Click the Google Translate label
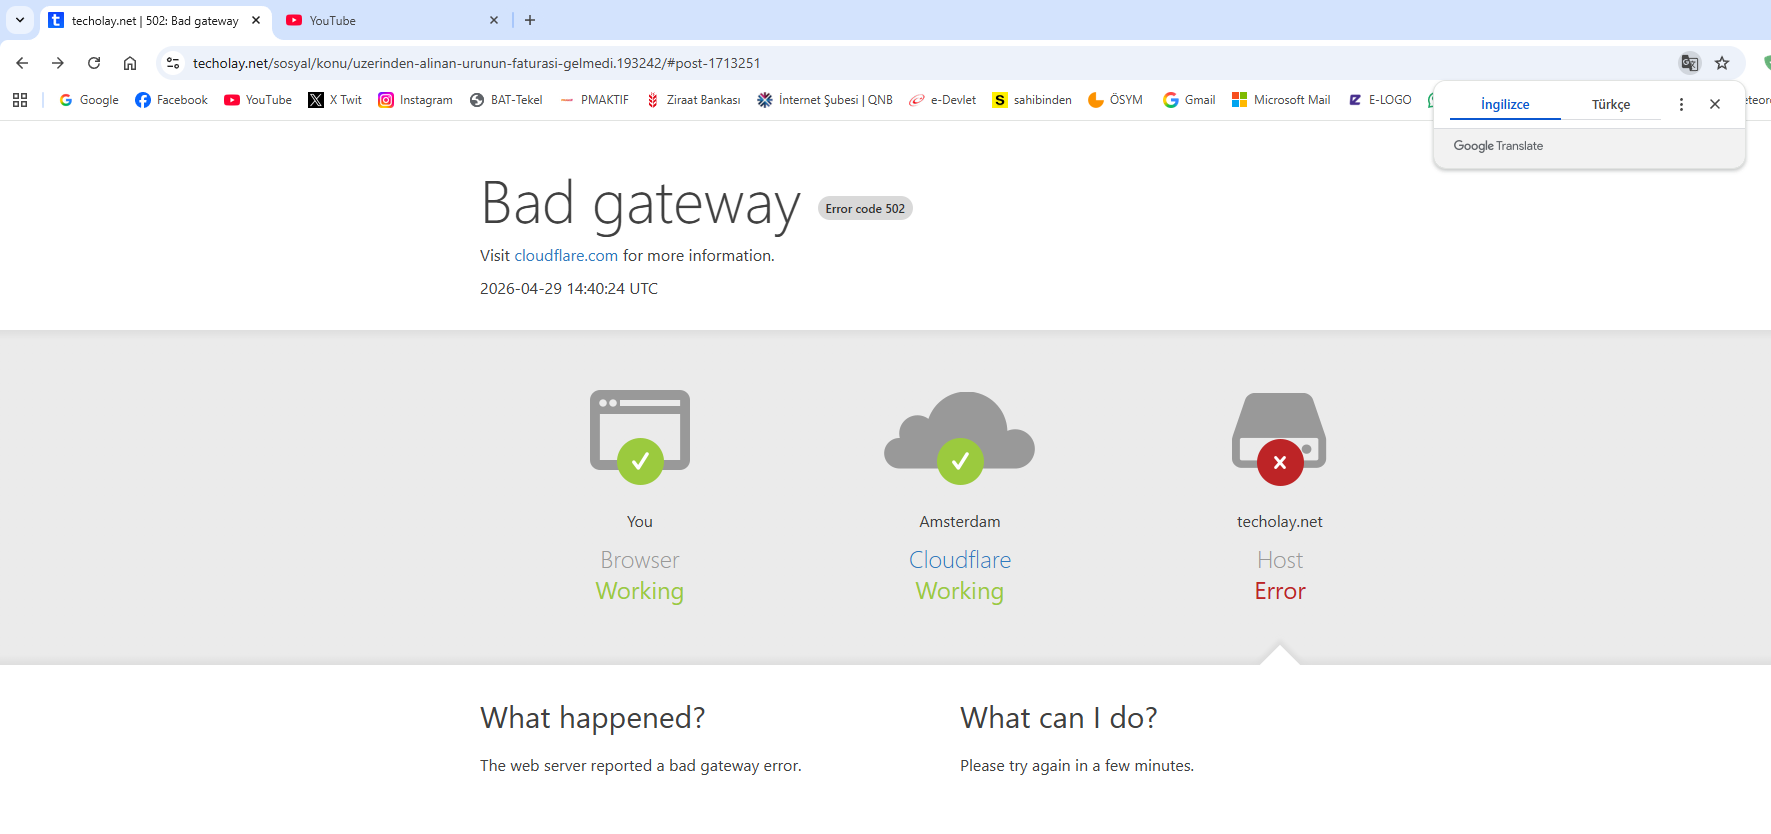1771x834 pixels. point(1498,146)
